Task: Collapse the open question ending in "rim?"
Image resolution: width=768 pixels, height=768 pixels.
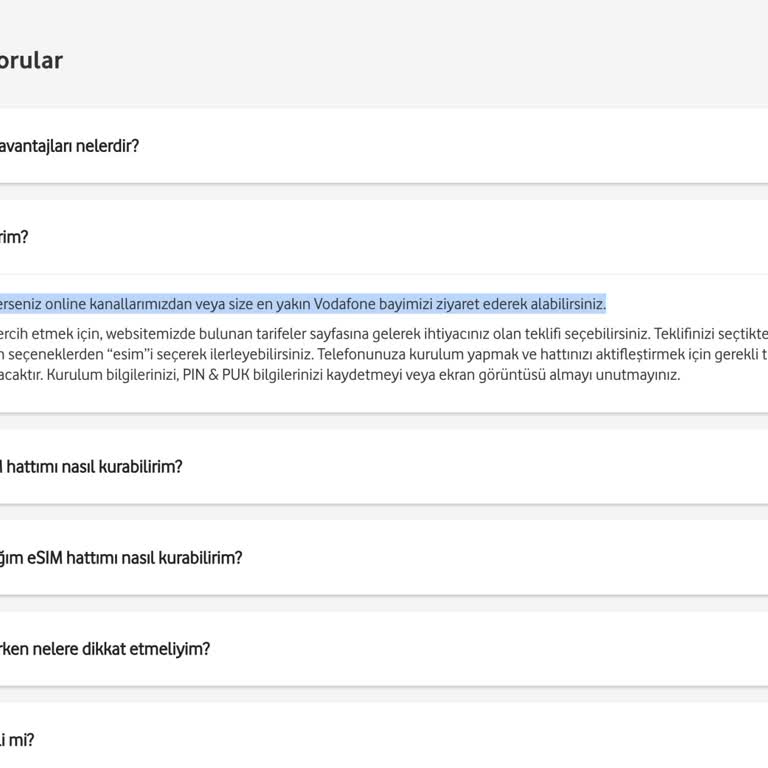Action: coord(15,237)
